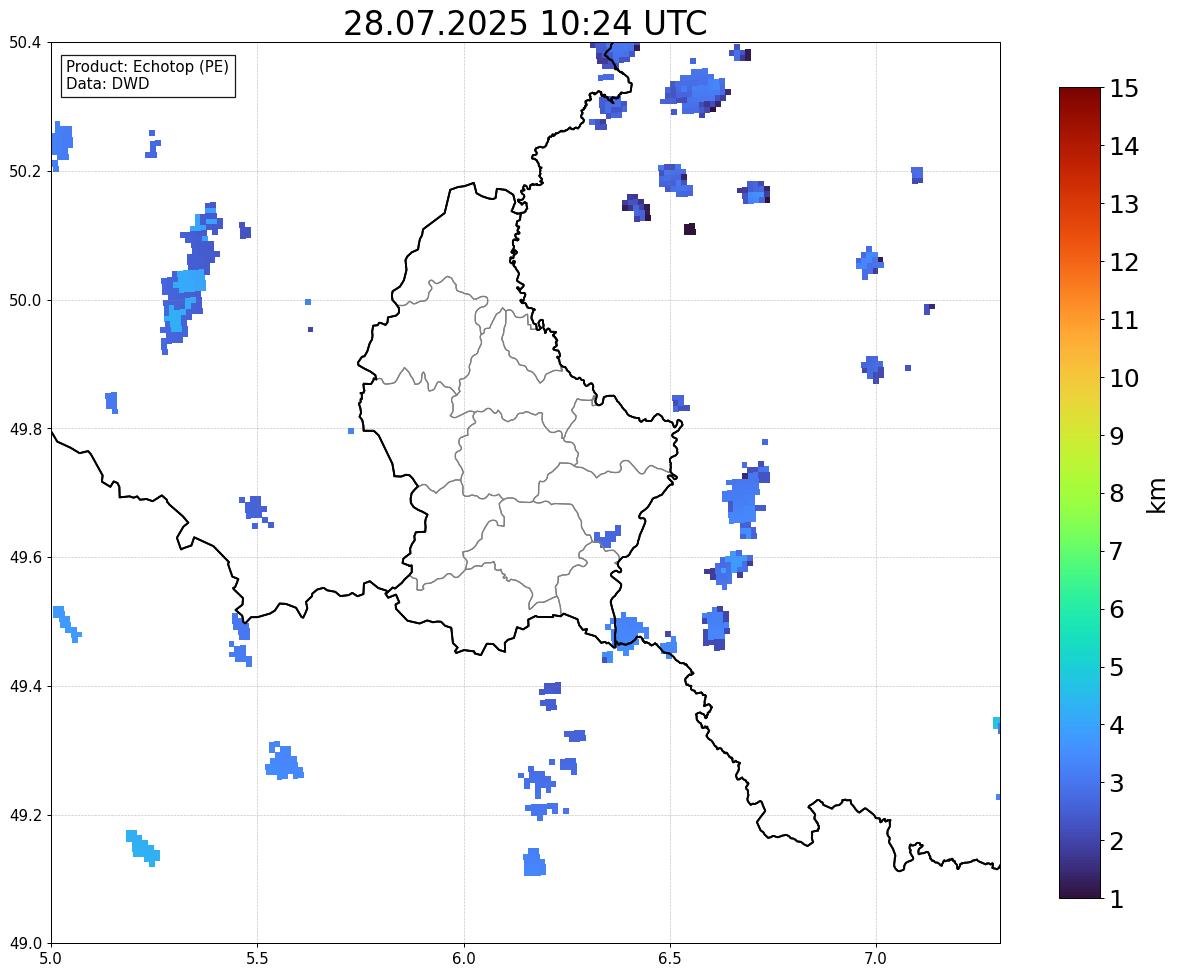
Task: Click longitude axis label 6.5
Action: pos(670,959)
